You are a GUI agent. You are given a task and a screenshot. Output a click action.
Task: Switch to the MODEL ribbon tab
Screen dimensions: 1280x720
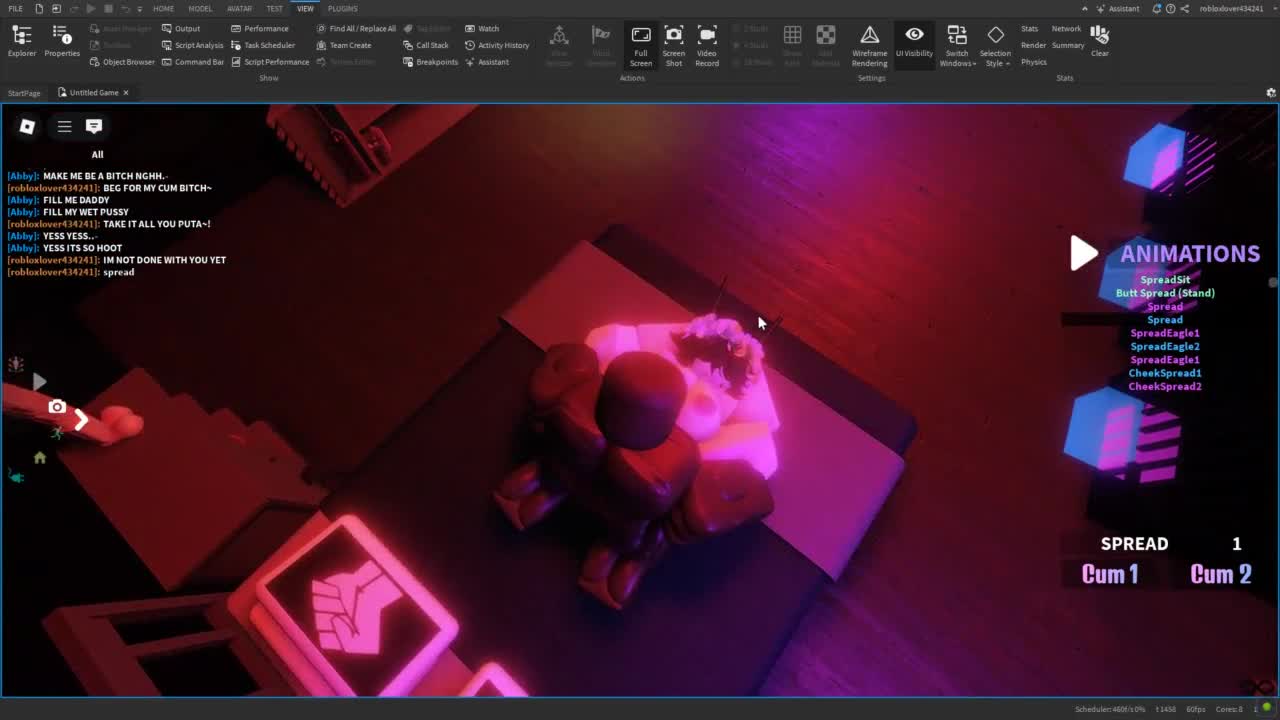[x=200, y=8]
